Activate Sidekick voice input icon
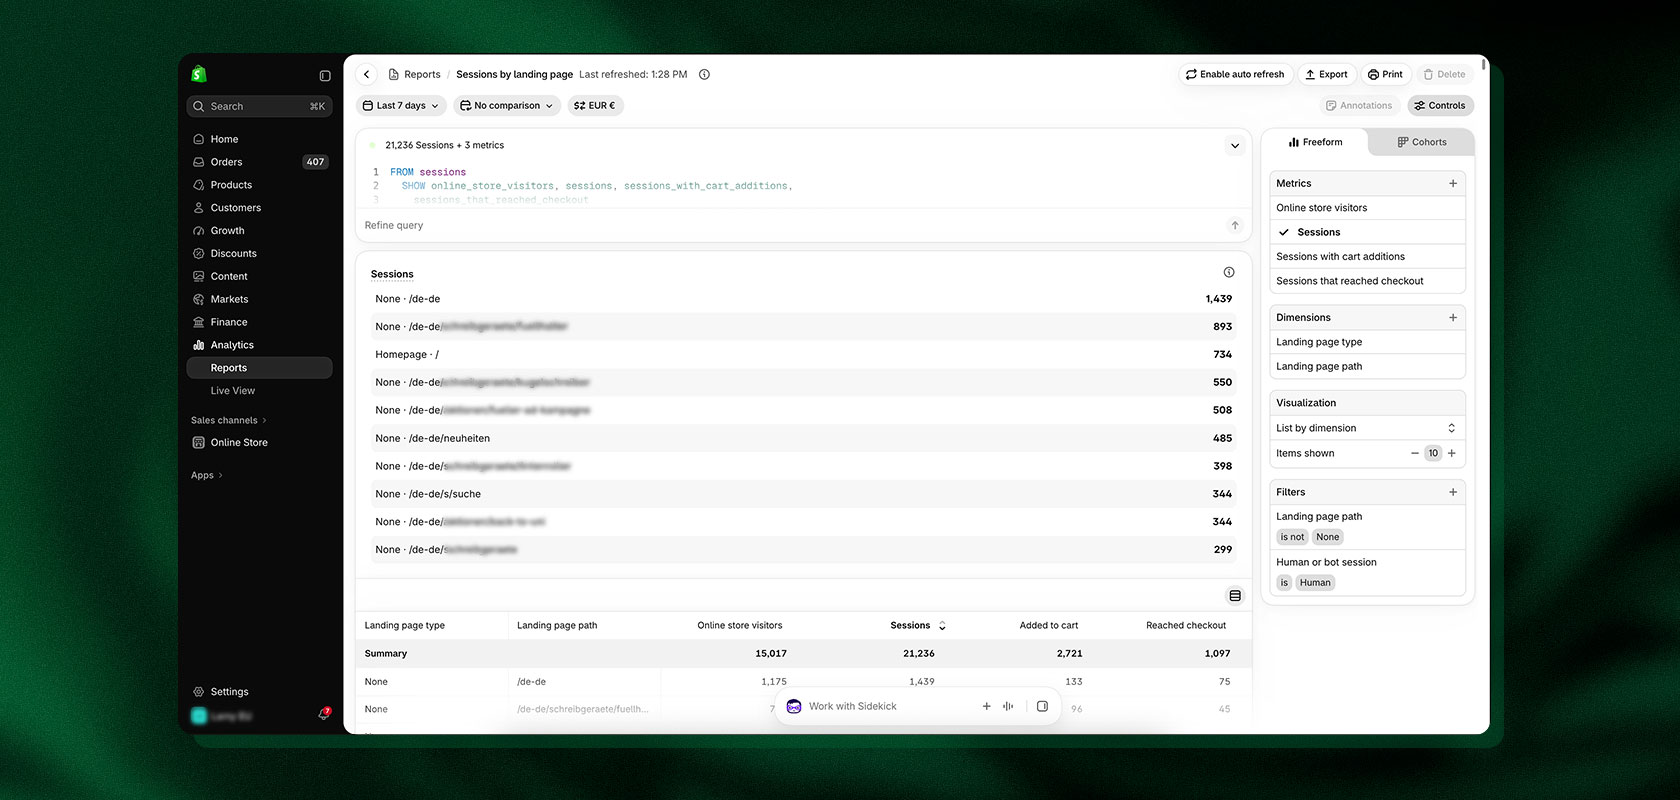The height and width of the screenshot is (800, 1680). [1008, 706]
